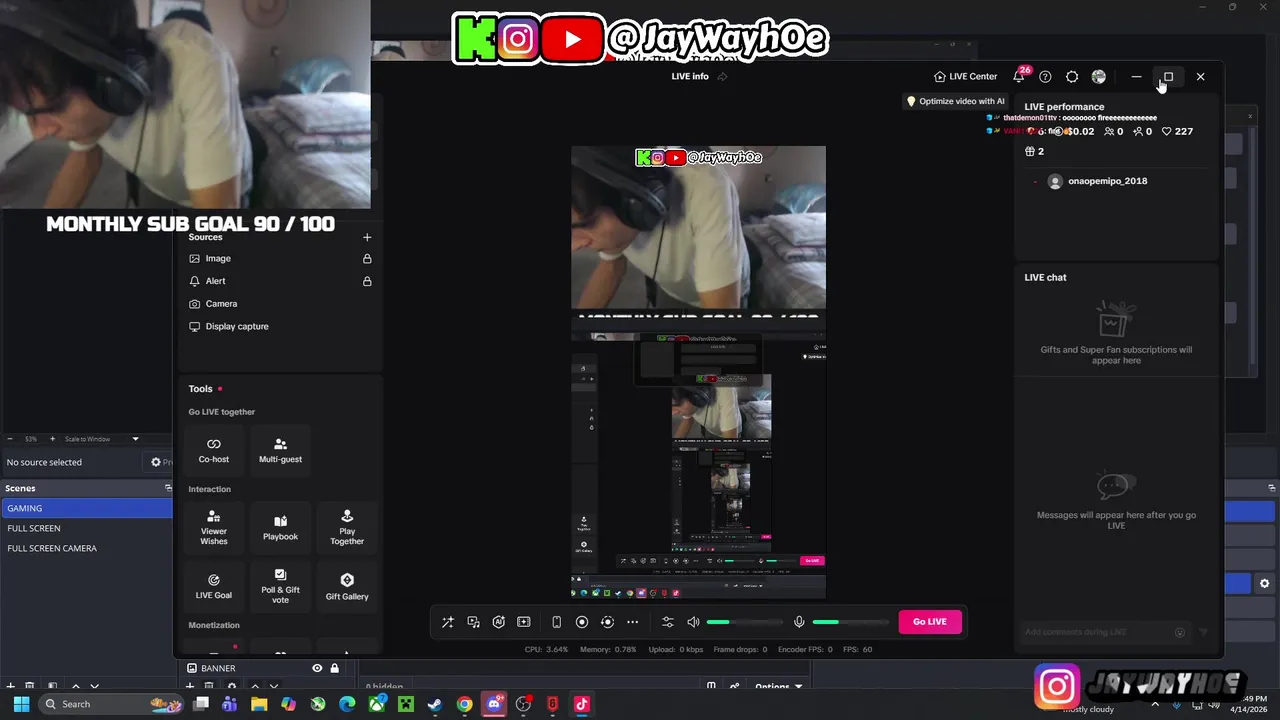Image resolution: width=1280 pixels, height=720 pixels.
Task: Open Steam from taskbar
Action: (435, 704)
